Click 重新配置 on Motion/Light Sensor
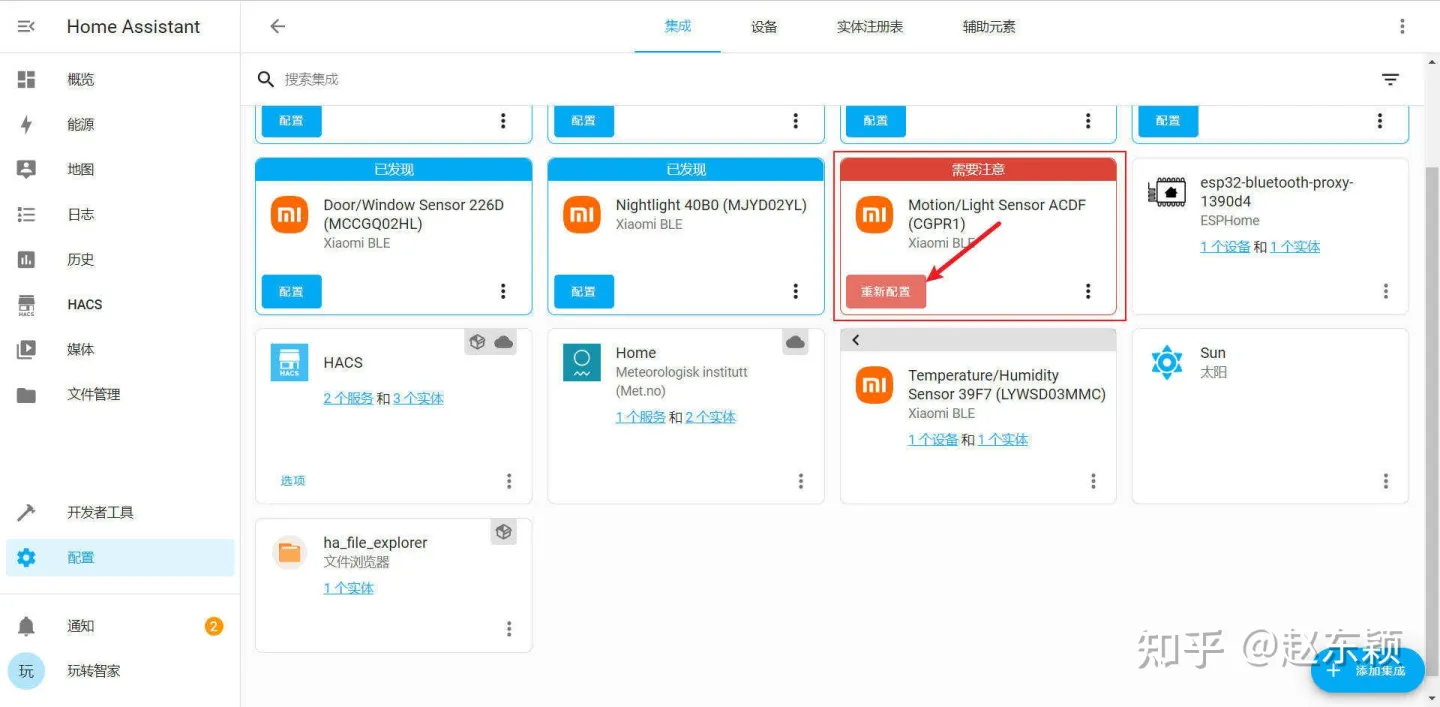This screenshot has width=1440, height=707. (886, 291)
